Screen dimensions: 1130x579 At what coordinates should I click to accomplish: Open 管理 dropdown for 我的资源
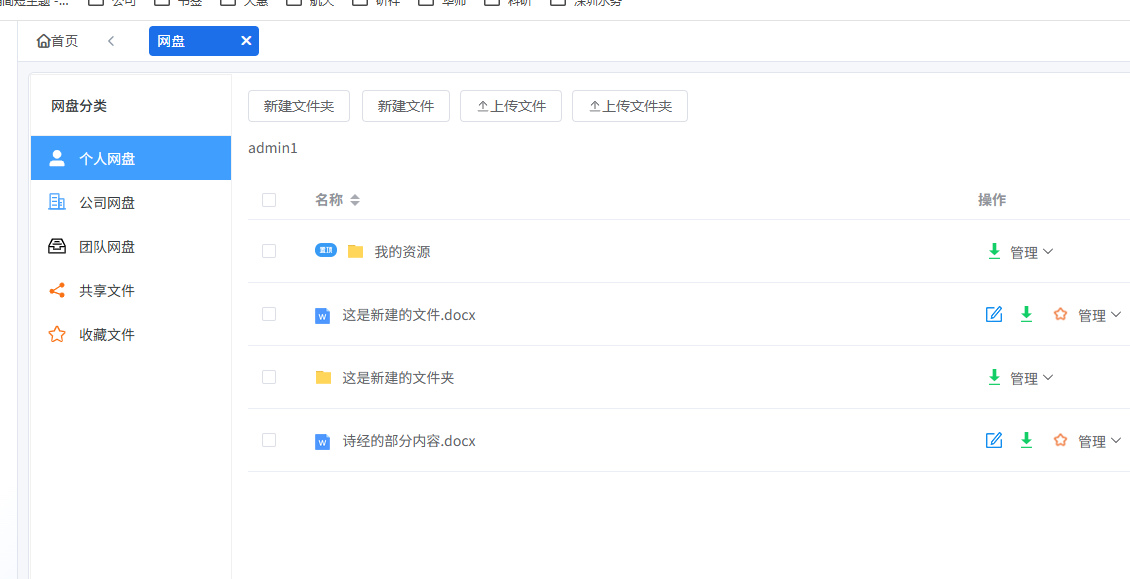1032,252
